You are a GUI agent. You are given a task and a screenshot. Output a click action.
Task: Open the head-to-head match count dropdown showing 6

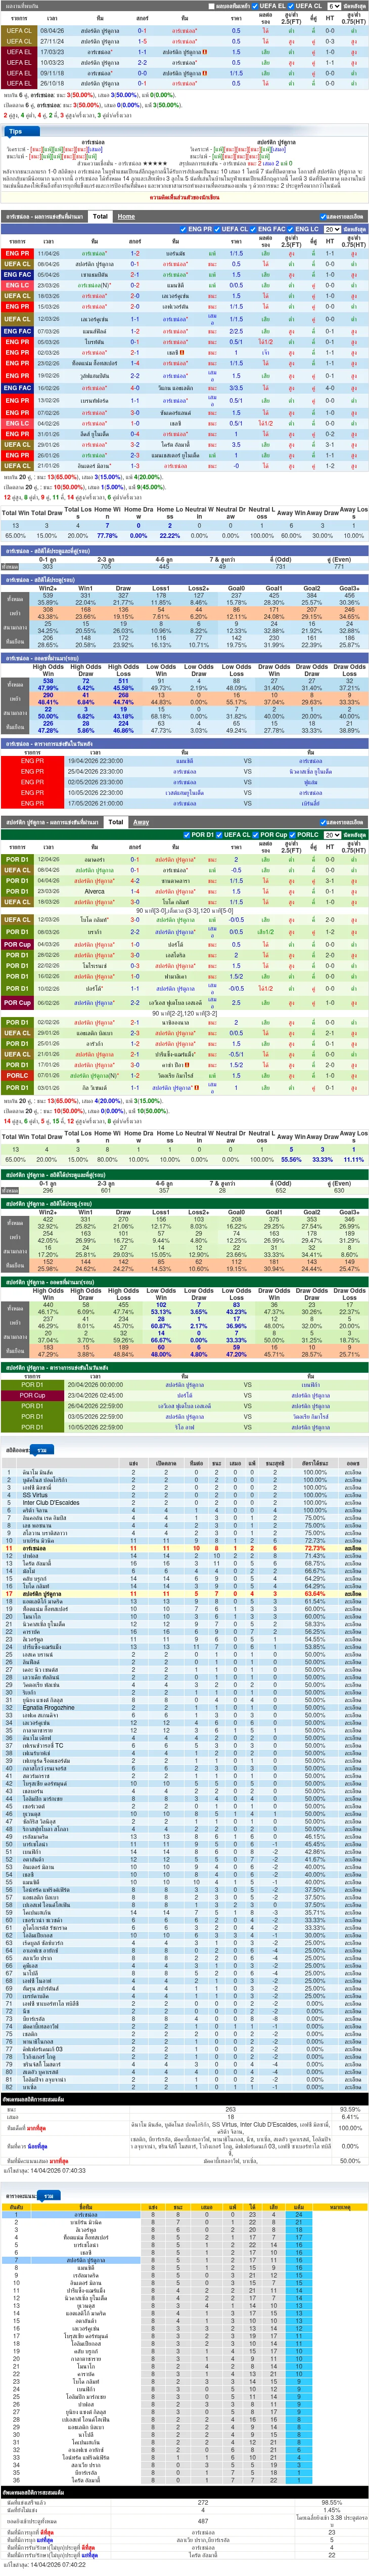coord(335,6)
